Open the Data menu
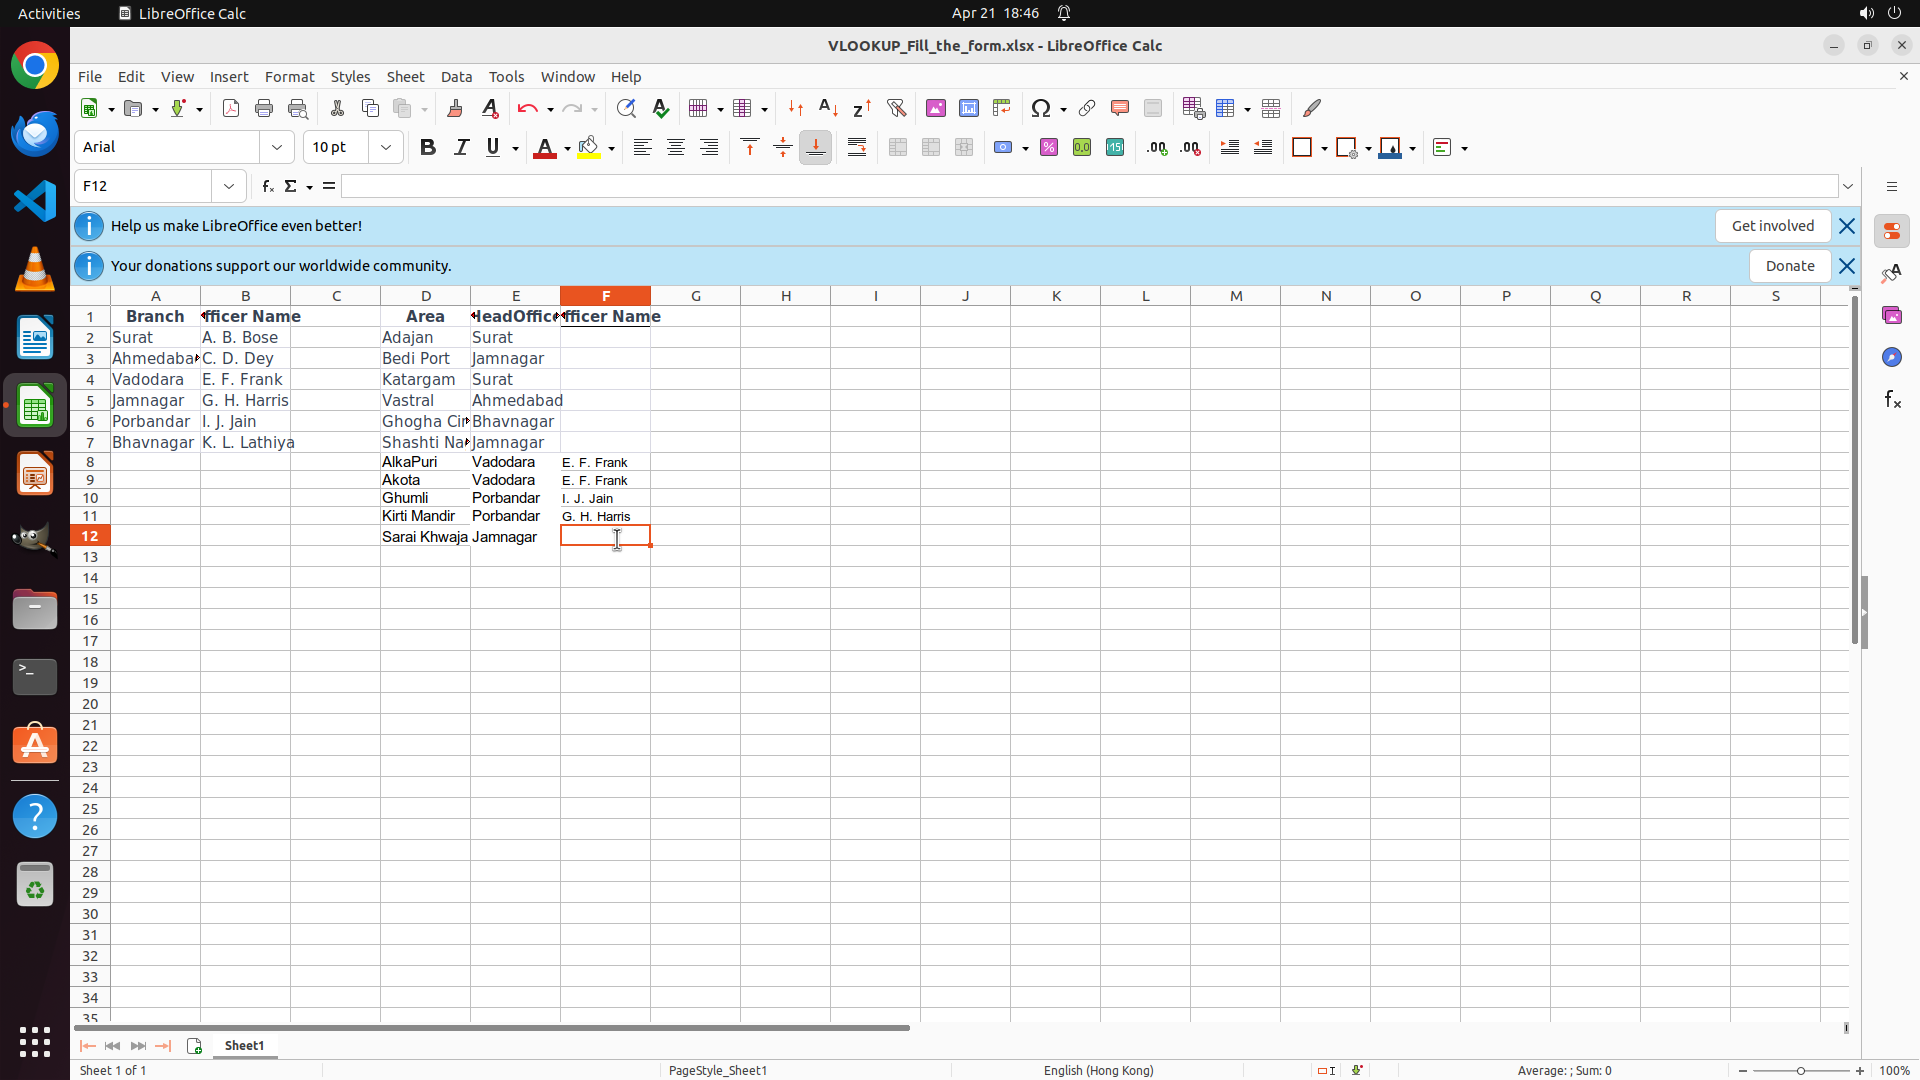Screen dimensions: 1920x1080 point(456,77)
